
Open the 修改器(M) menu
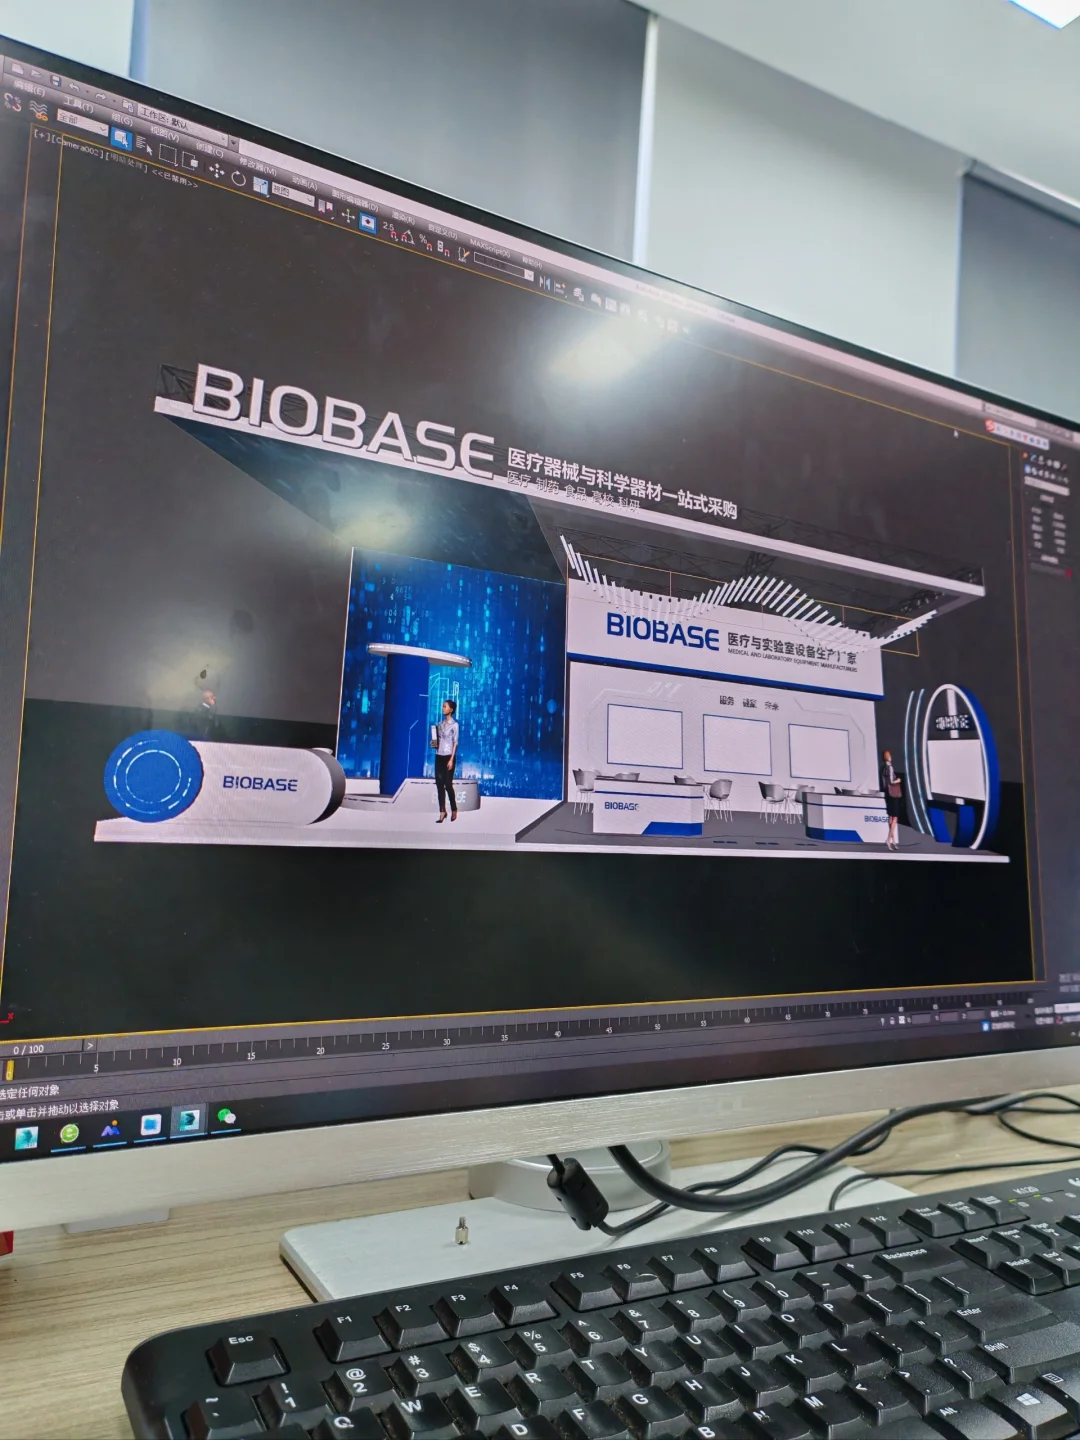(x=257, y=167)
